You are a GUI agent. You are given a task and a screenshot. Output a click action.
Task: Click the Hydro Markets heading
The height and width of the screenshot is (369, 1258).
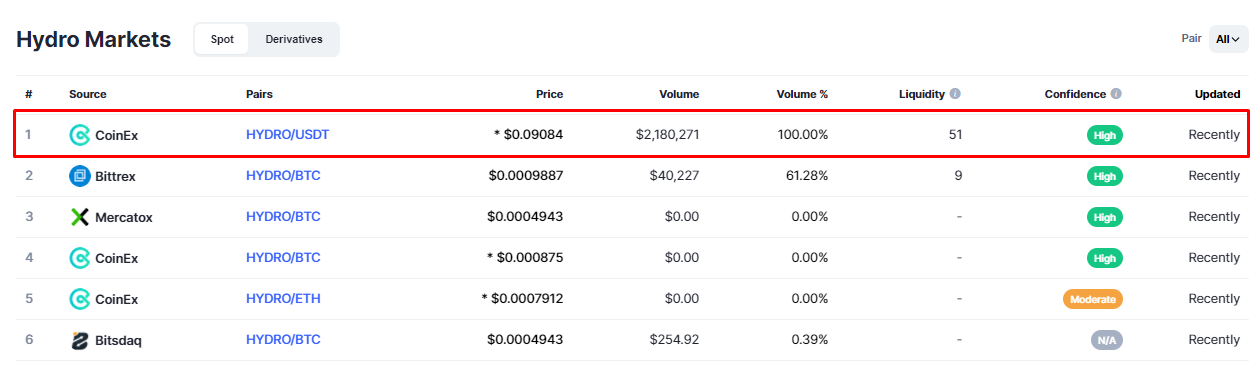pos(94,40)
